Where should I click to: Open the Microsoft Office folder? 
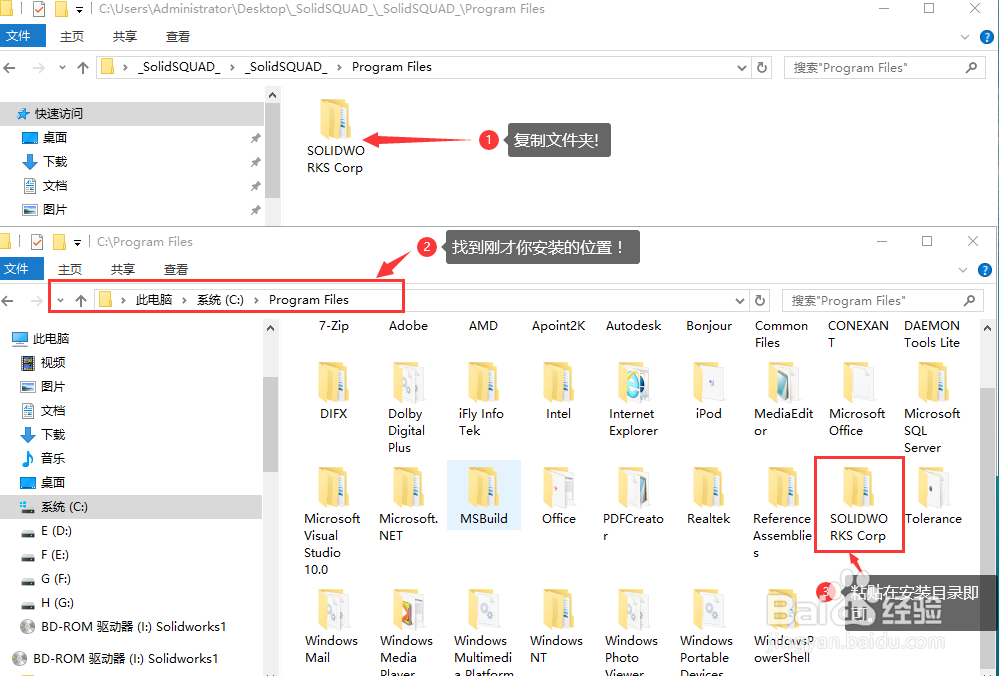click(x=858, y=399)
